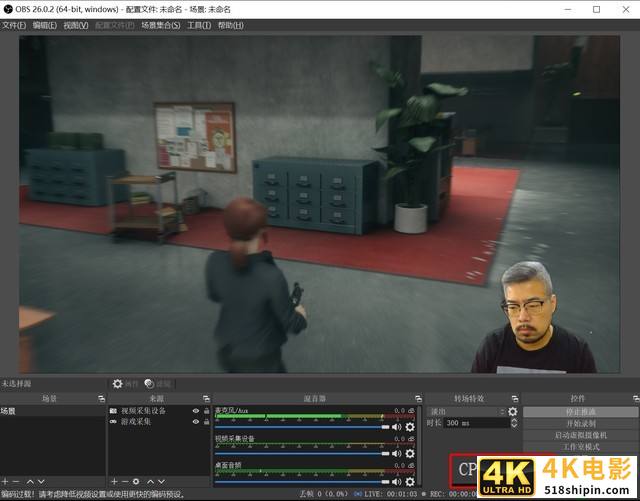Open source properties gear in 来源 panel

137,482
